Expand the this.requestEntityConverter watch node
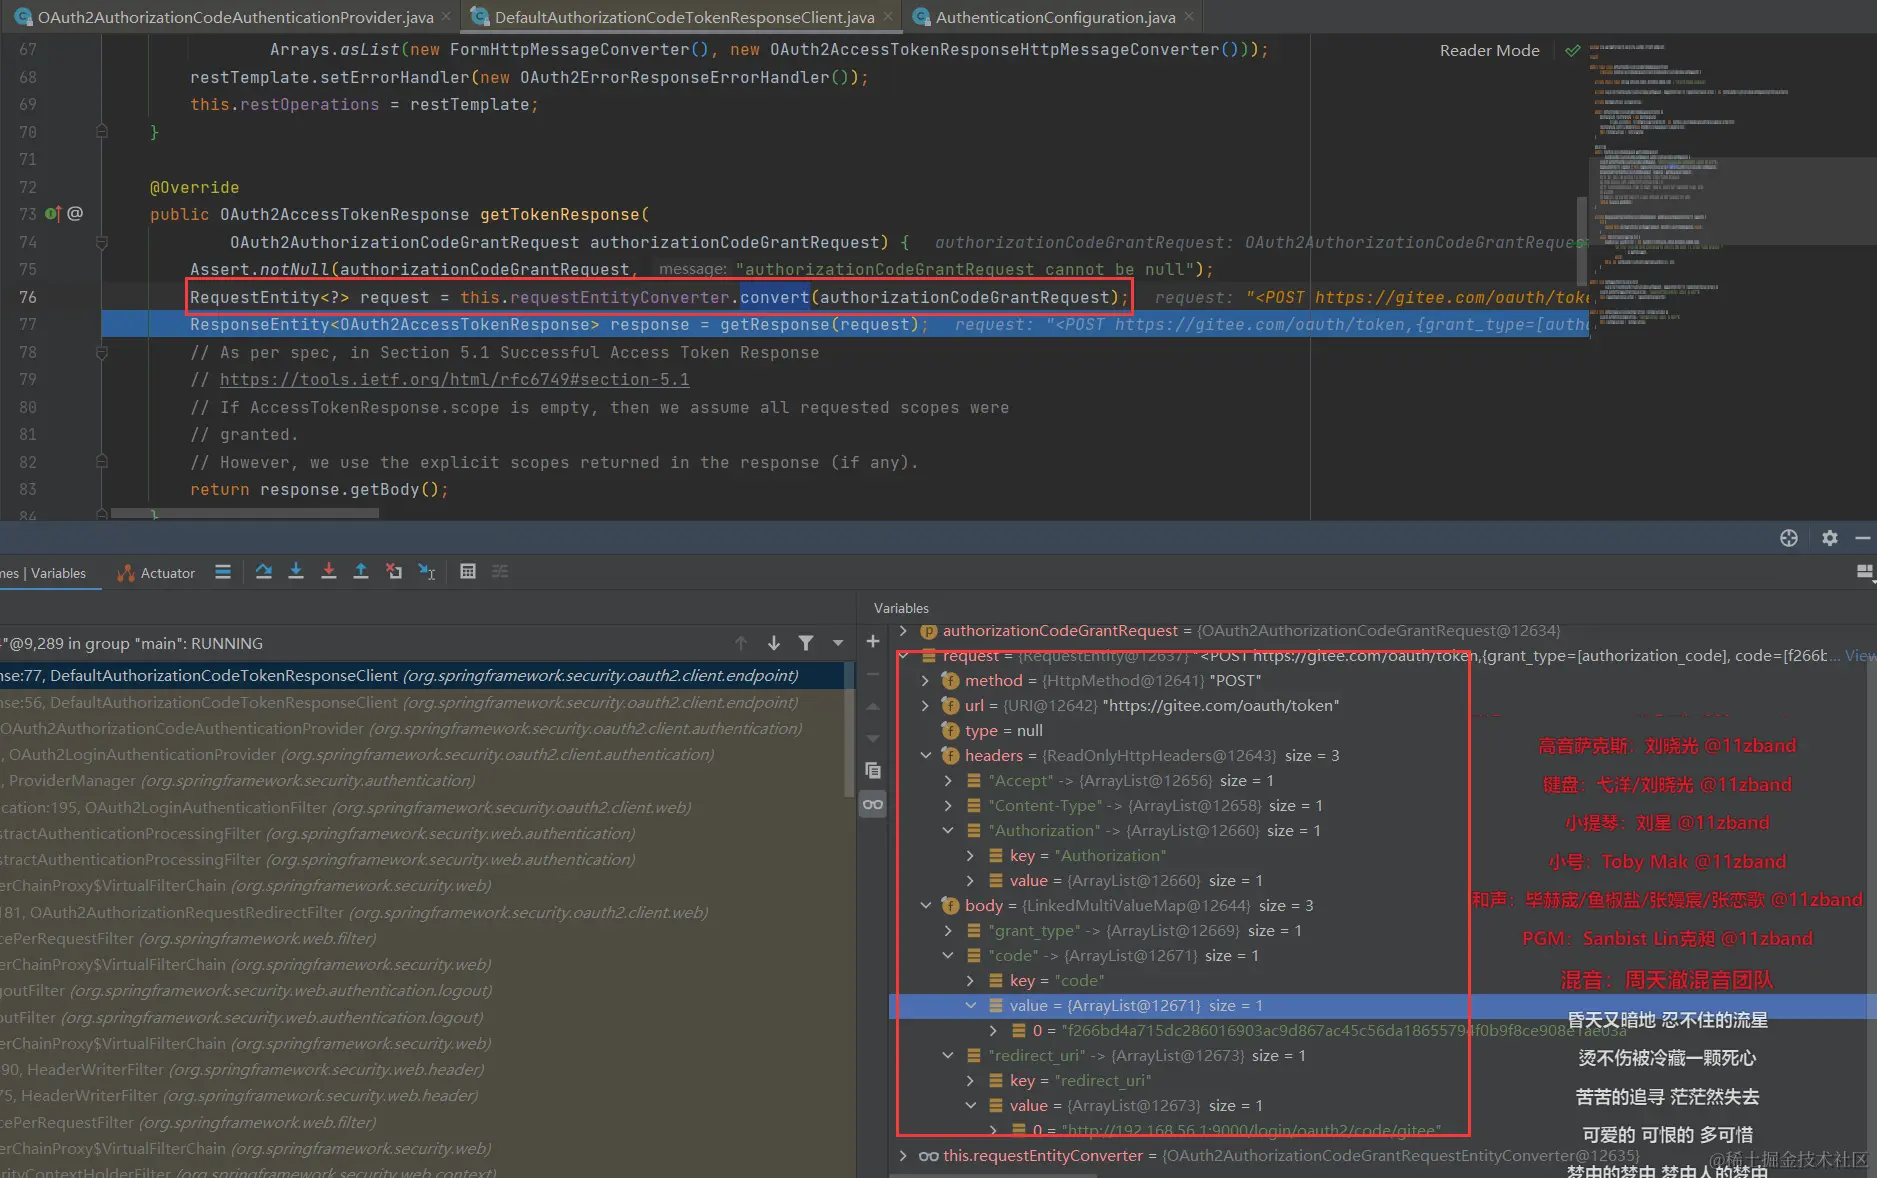 click(x=904, y=1155)
